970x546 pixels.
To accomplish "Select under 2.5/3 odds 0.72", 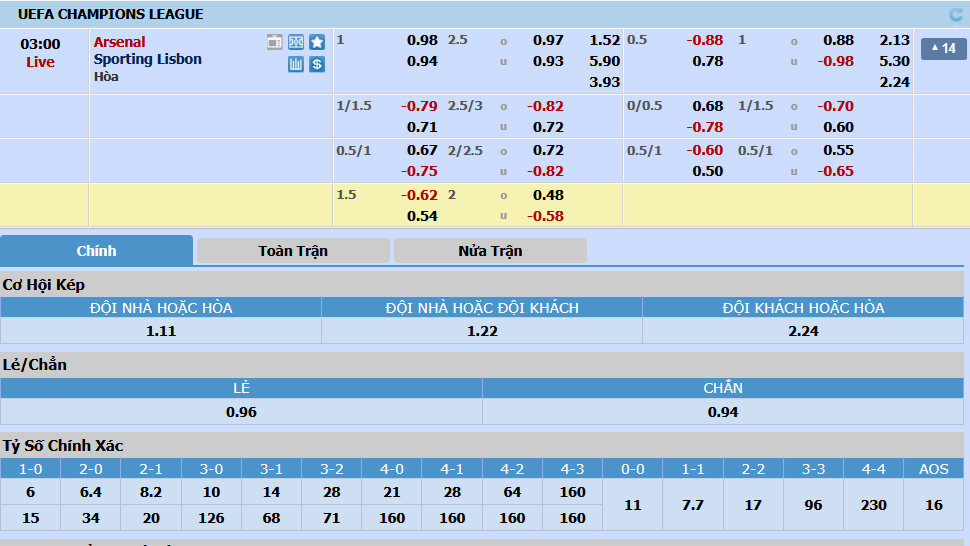I will 548,127.
